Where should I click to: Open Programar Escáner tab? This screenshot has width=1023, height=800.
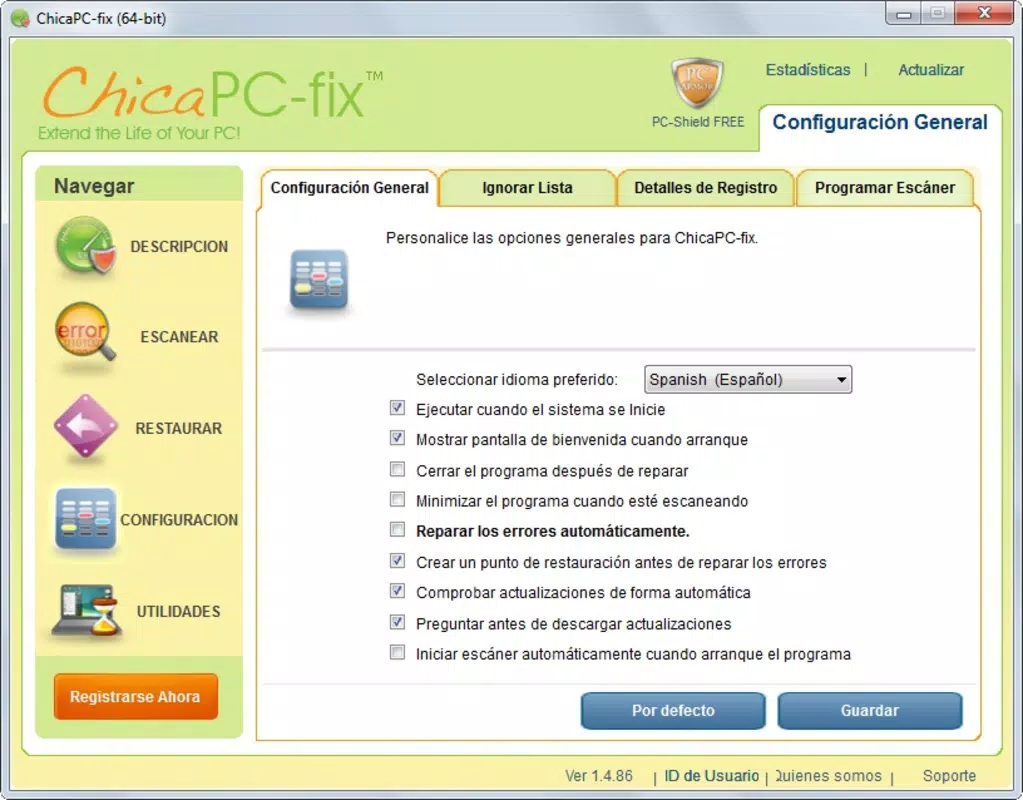click(885, 188)
